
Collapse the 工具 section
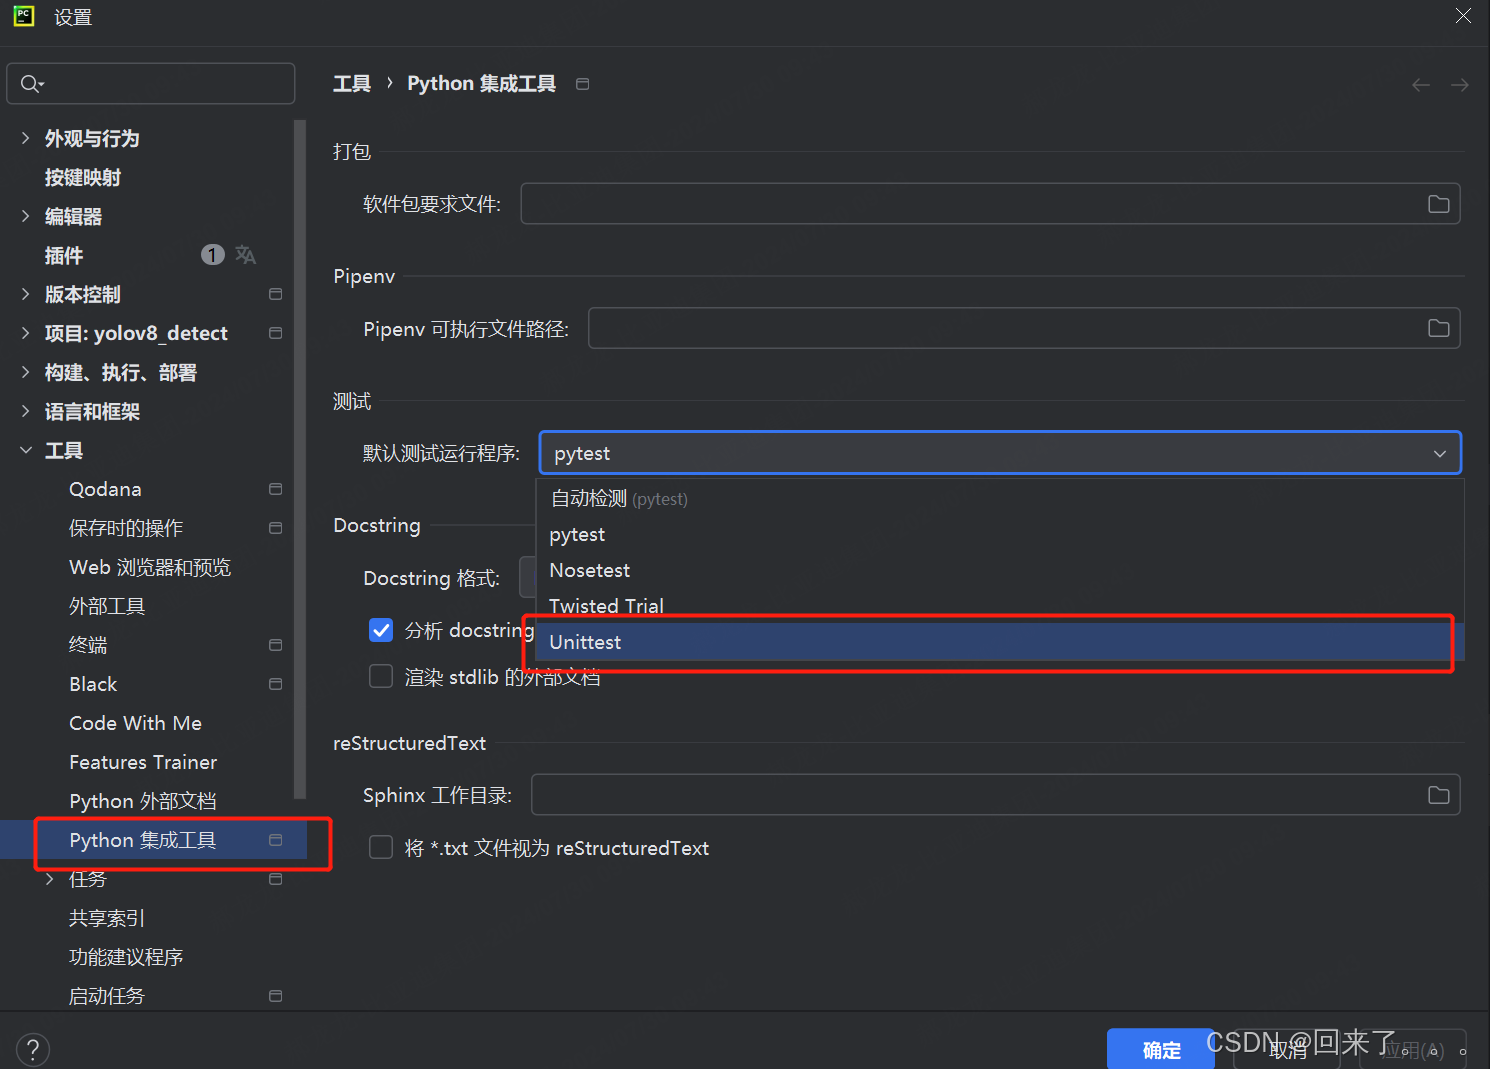(26, 450)
